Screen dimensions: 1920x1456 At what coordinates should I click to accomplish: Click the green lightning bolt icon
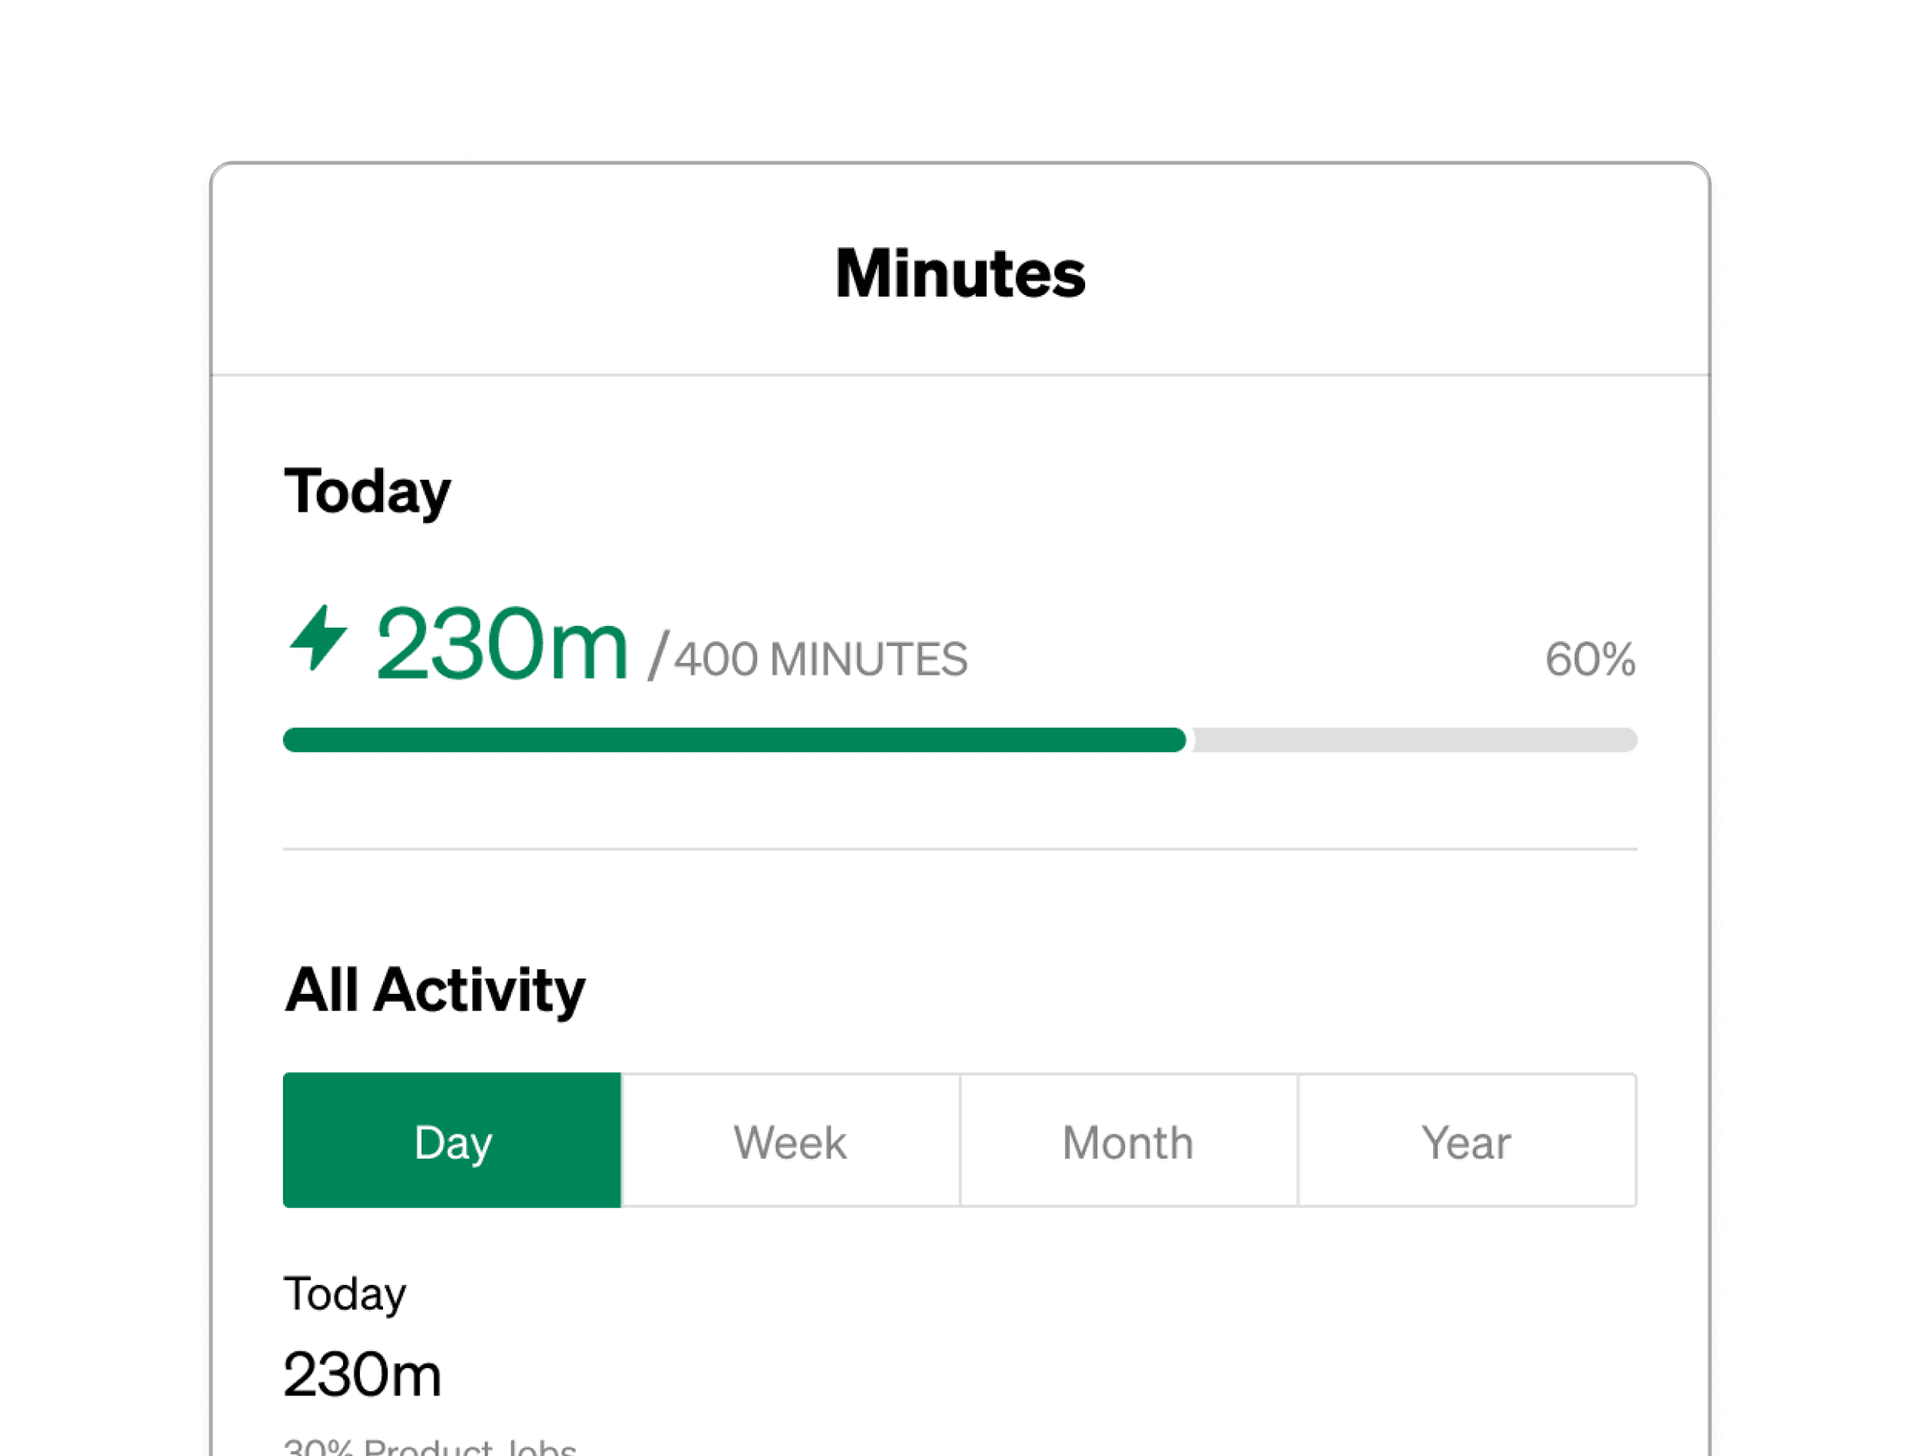click(318, 638)
